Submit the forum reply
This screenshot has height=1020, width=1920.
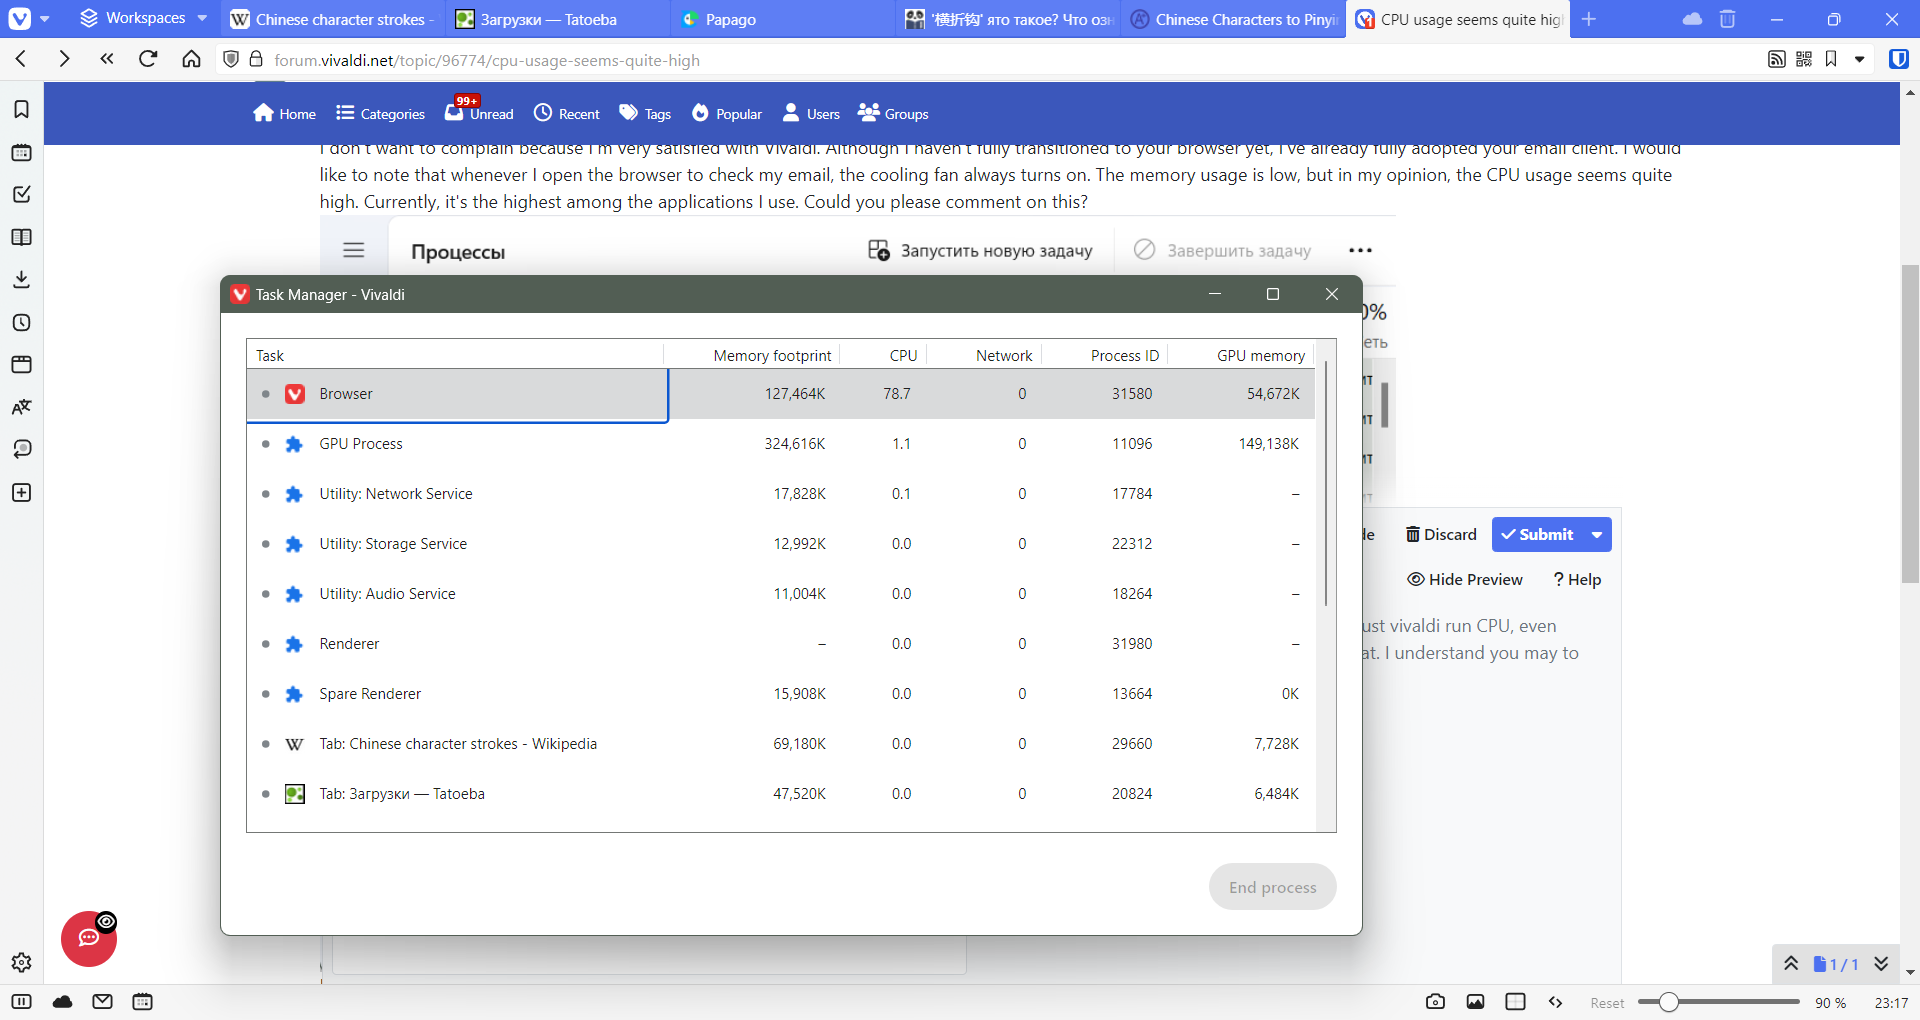click(1537, 534)
